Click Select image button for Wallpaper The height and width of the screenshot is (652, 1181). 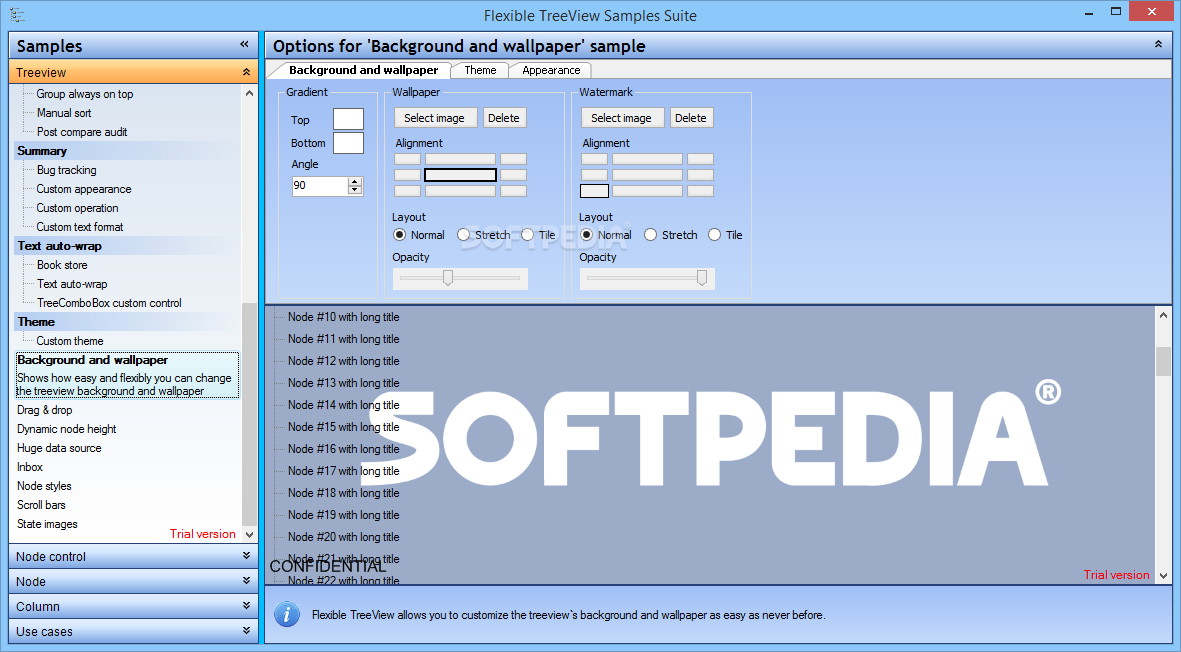435,118
